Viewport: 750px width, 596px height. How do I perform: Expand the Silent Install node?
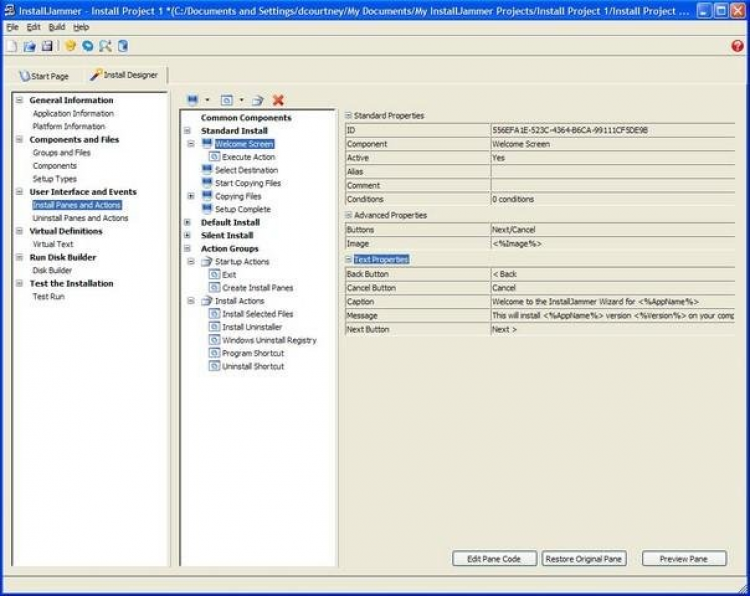[x=188, y=235]
